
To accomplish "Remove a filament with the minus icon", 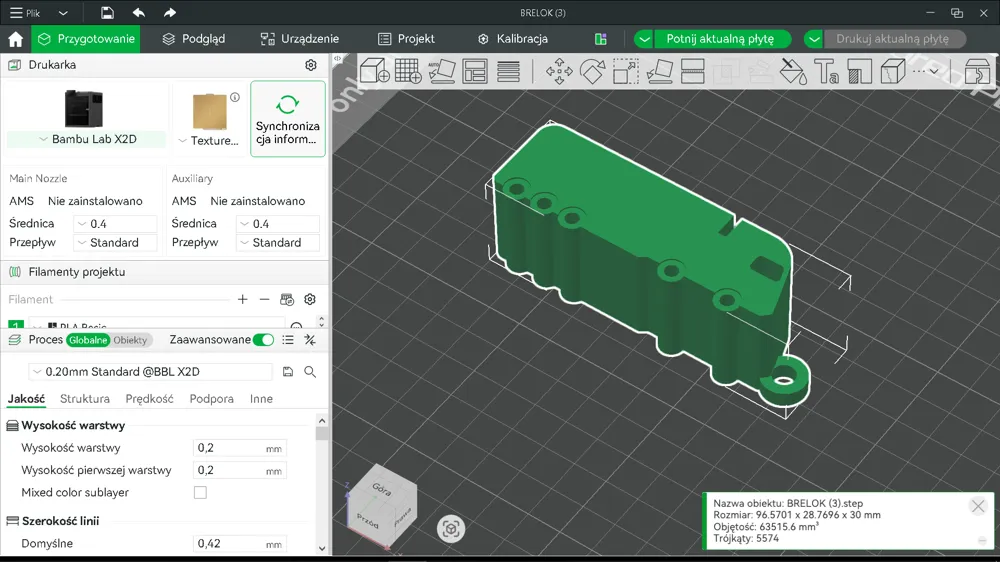I will 265,299.
